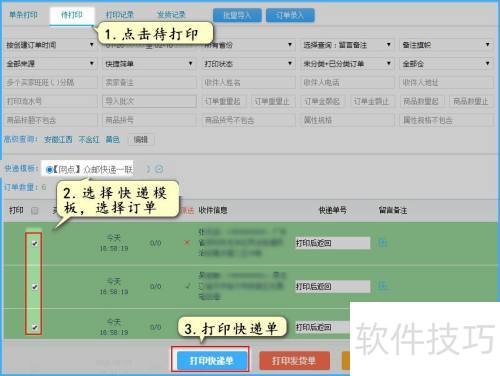Focus the 多个买家旺旺 input field

click(50, 82)
